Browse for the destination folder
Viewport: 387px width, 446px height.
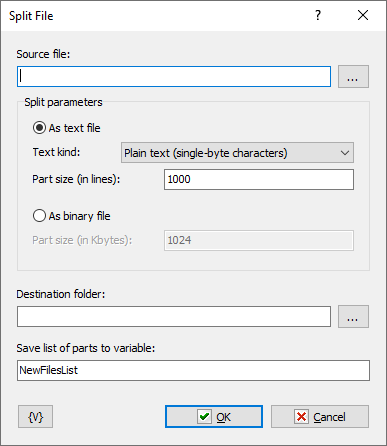pos(353,317)
